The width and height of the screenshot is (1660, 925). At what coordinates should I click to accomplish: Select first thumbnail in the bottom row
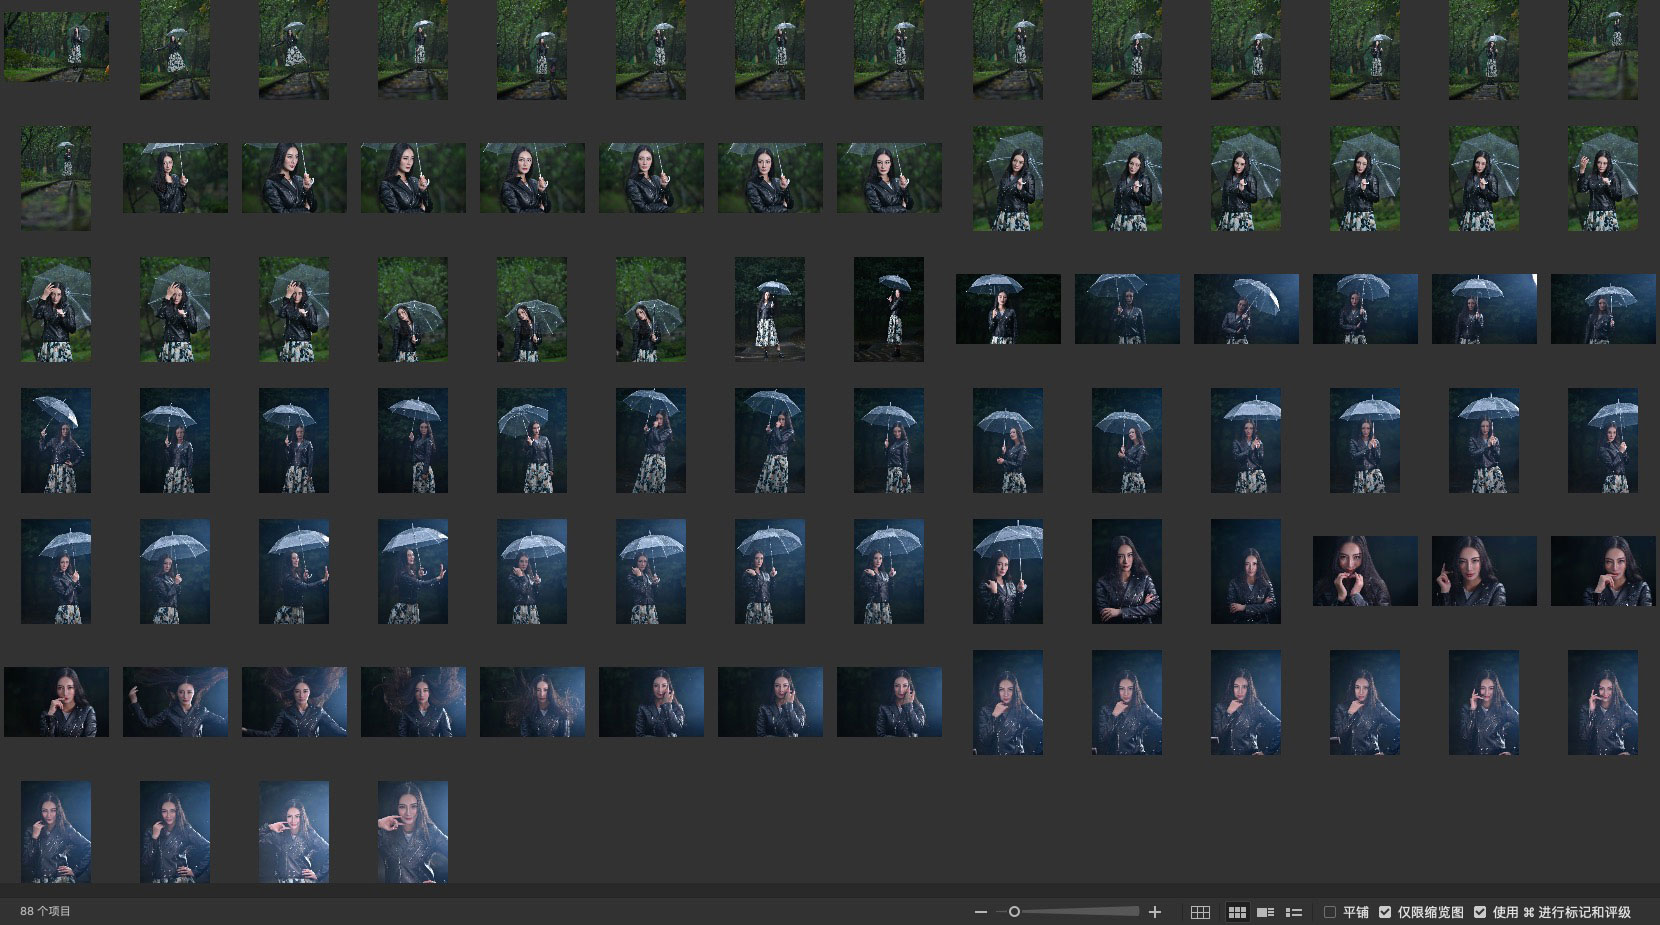click(56, 832)
